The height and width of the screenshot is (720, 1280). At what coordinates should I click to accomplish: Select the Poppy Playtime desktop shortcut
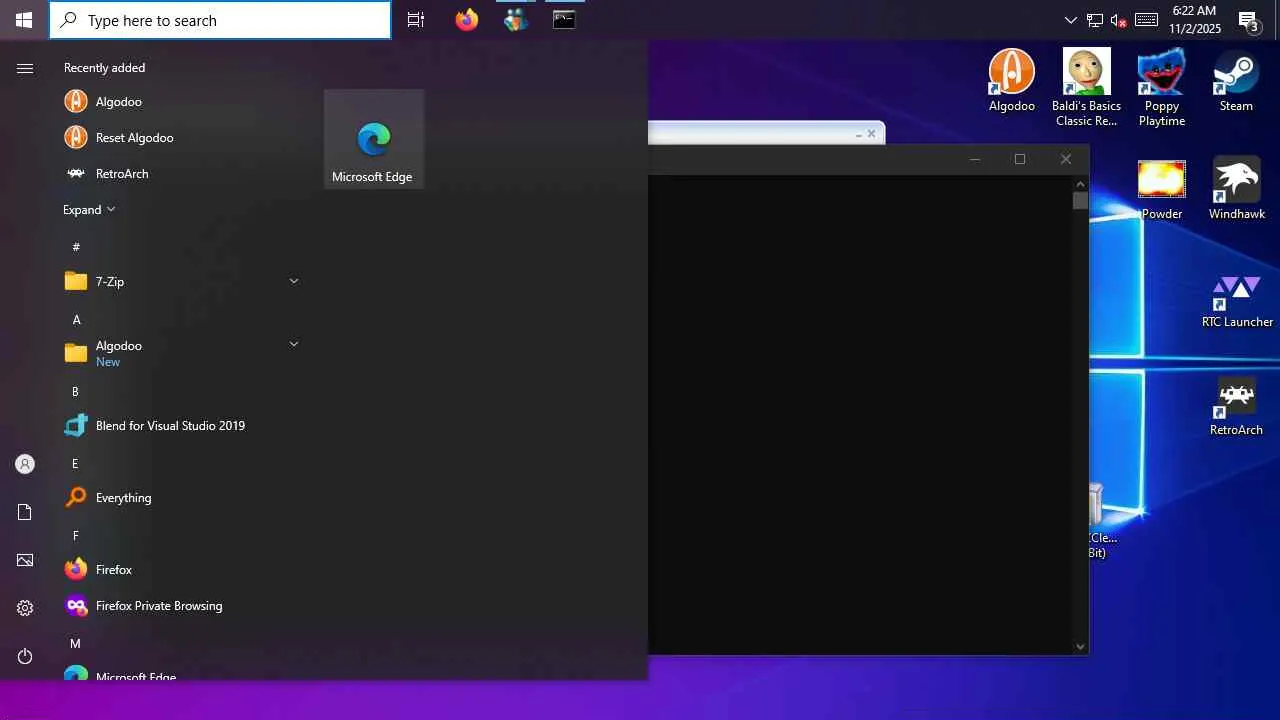click(1161, 88)
